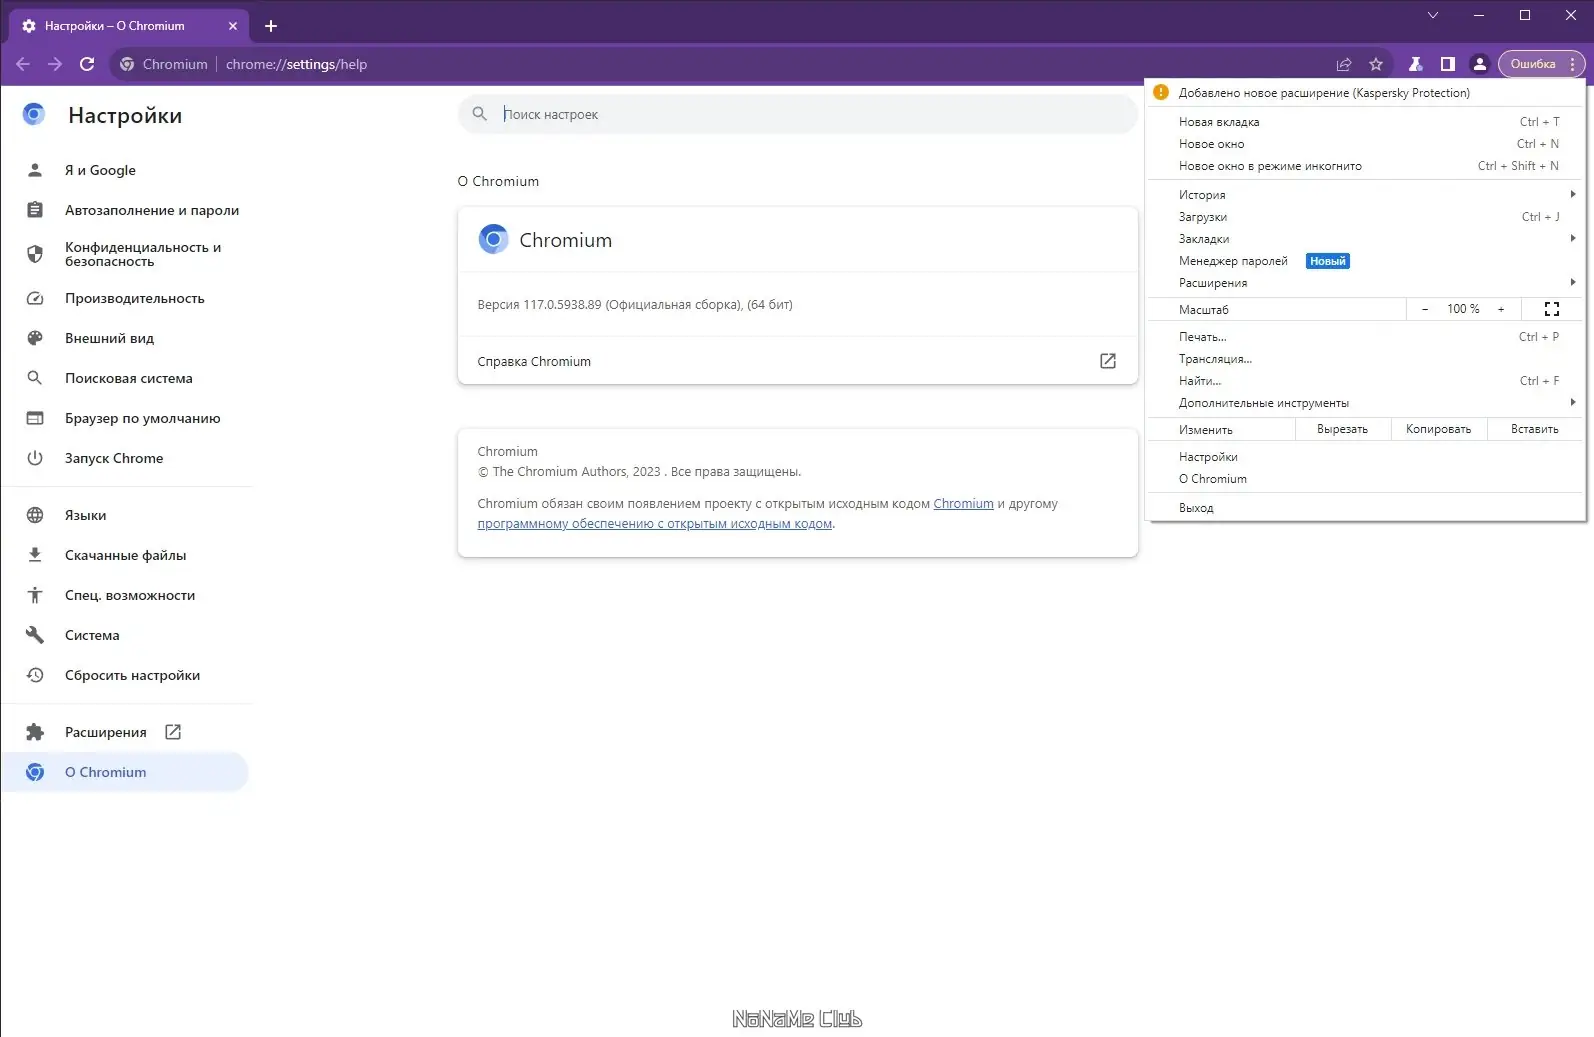Viewport: 1594px width, 1037px height.
Task: Click the search magnifier icon in settings
Action: point(480,114)
